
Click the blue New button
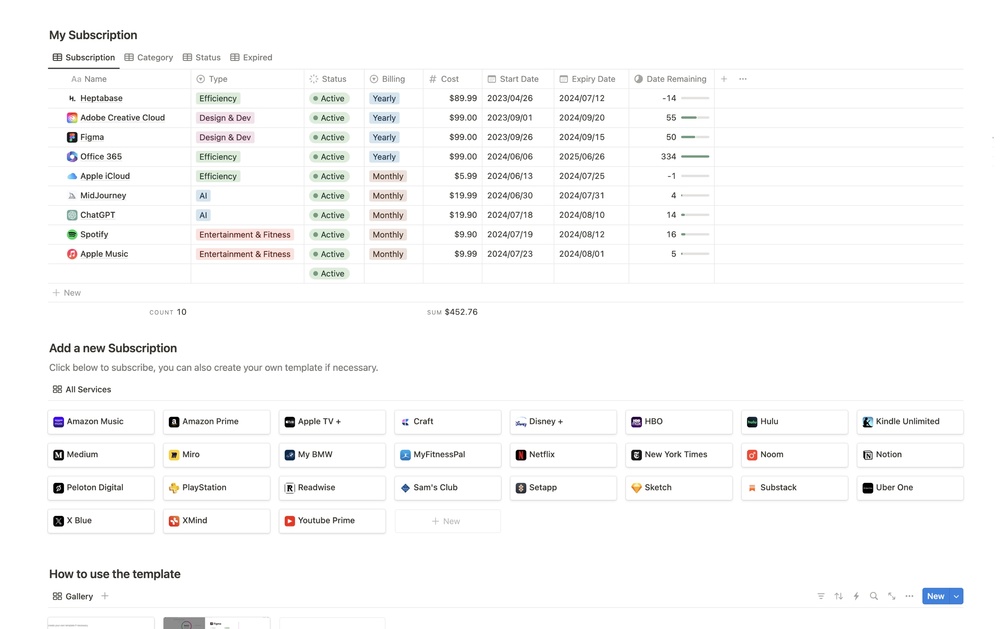(936, 596)
